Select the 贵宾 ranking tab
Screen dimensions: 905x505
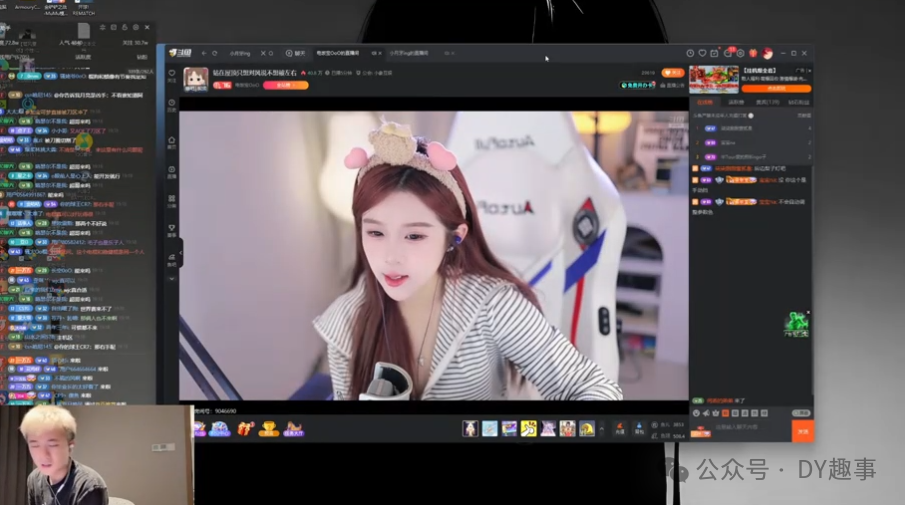(x=767, y=102)
